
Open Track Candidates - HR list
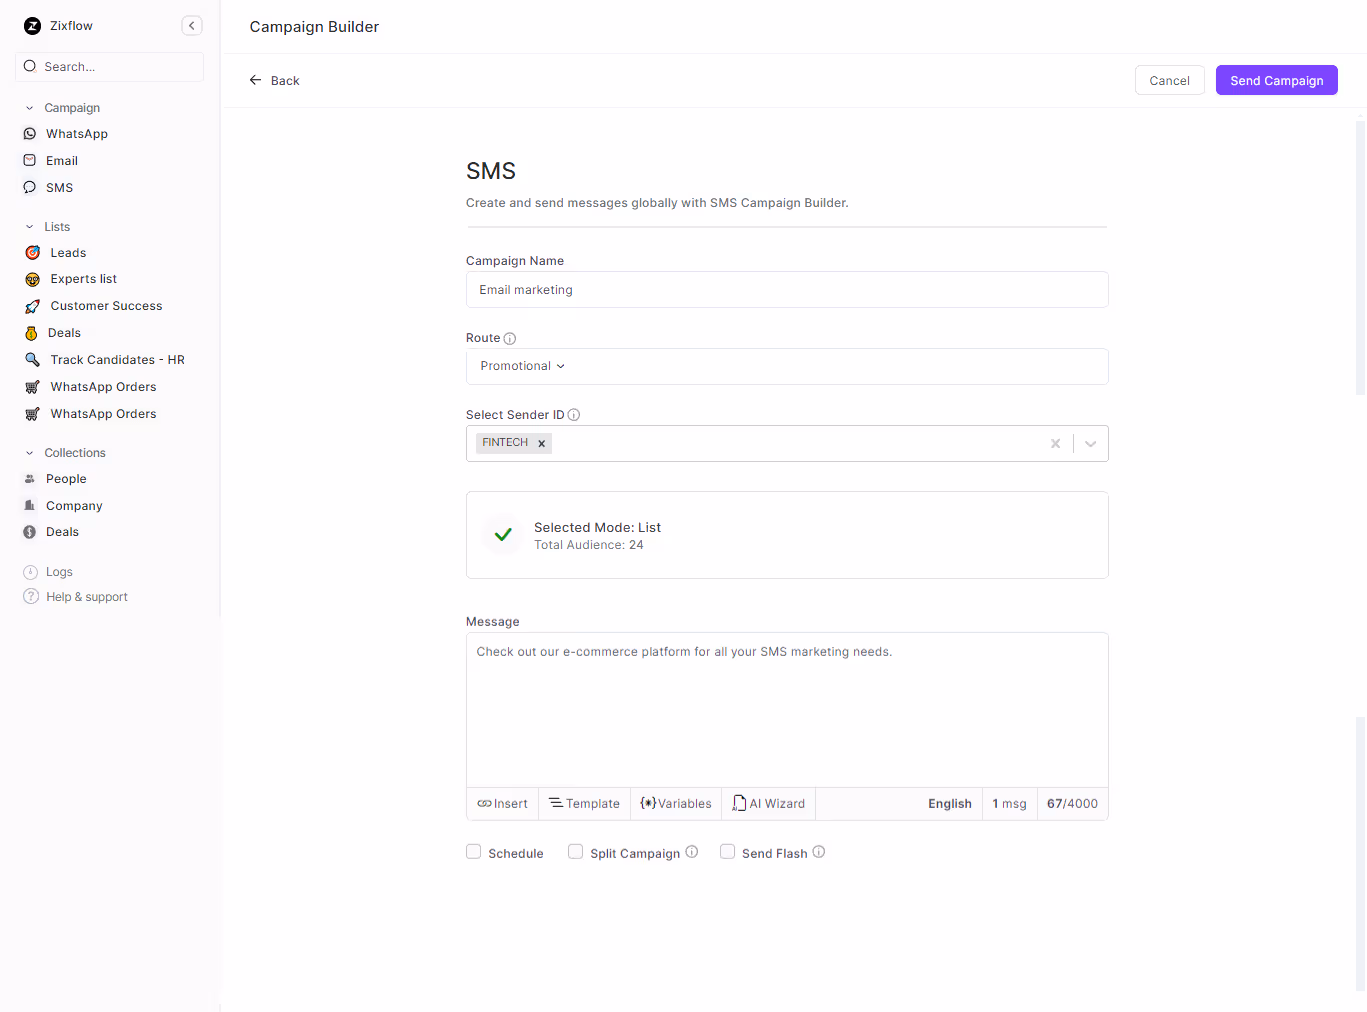coord(118,360)
